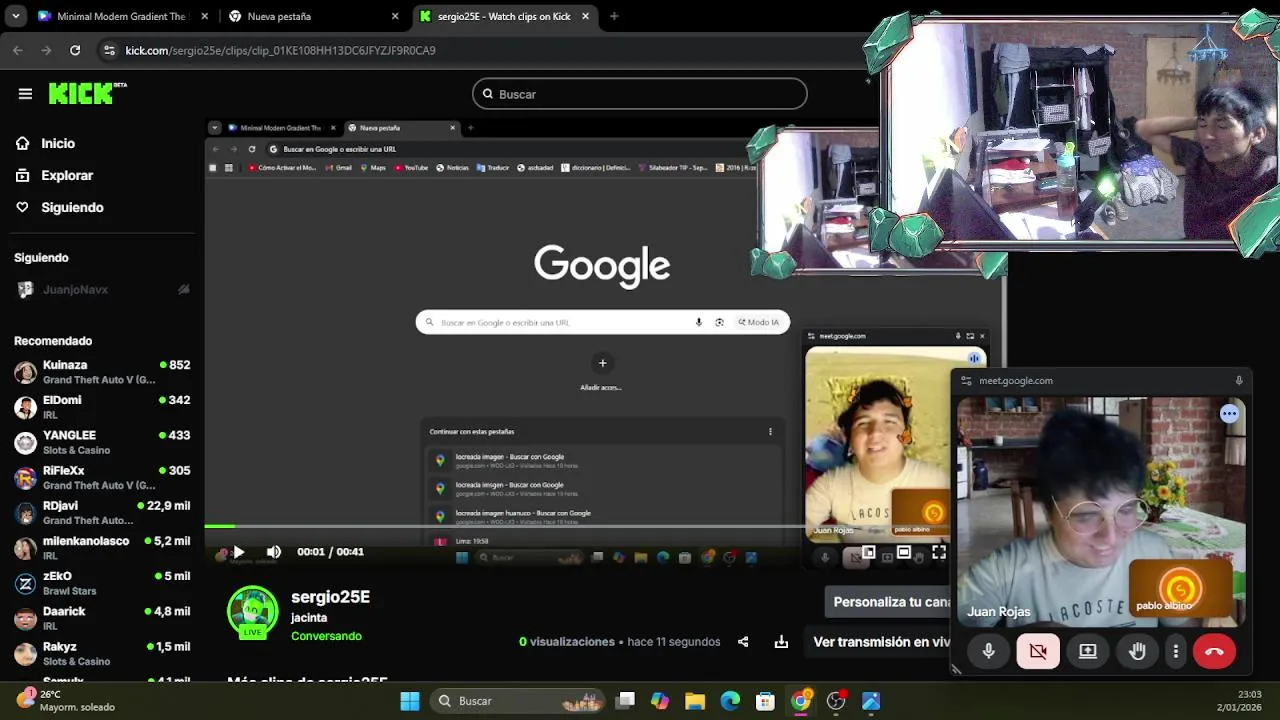Focus the Kick Buscar search field
The width and height of the screenshot is (1280, 720).
640,94
